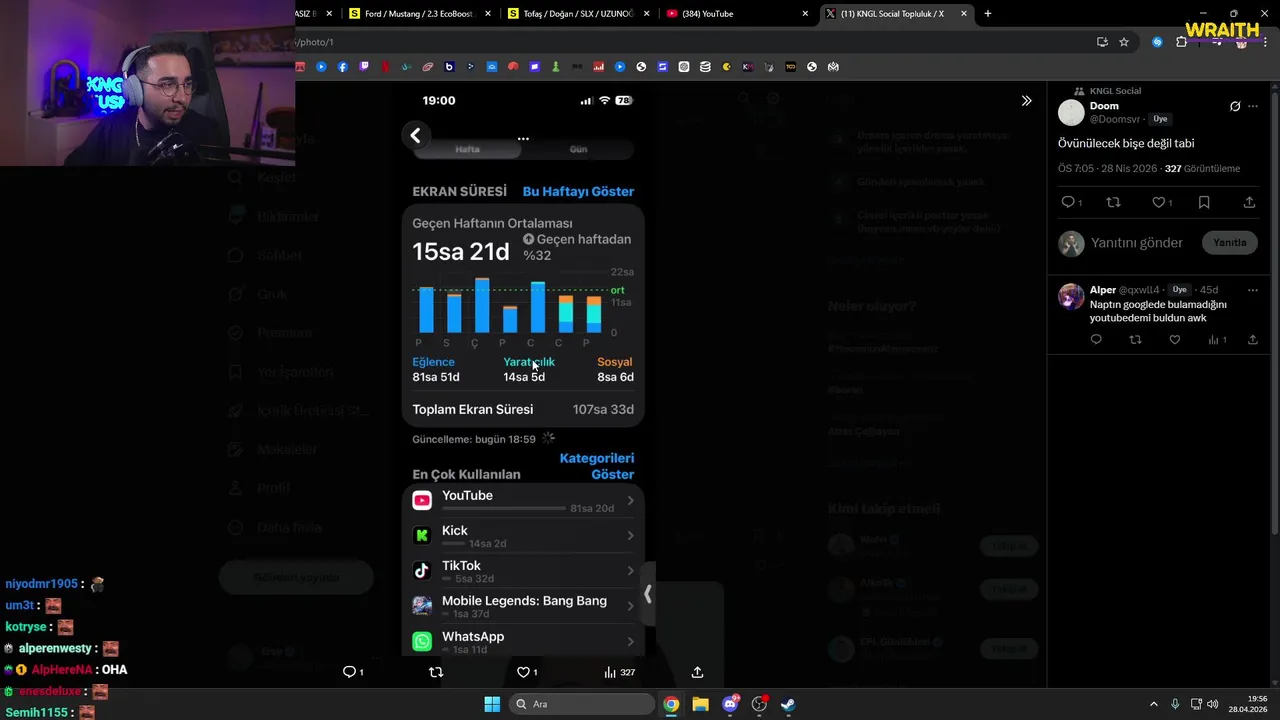Open the @Doomsvr handle link
Screen dimensions: 1280x720
point(1115,119)
